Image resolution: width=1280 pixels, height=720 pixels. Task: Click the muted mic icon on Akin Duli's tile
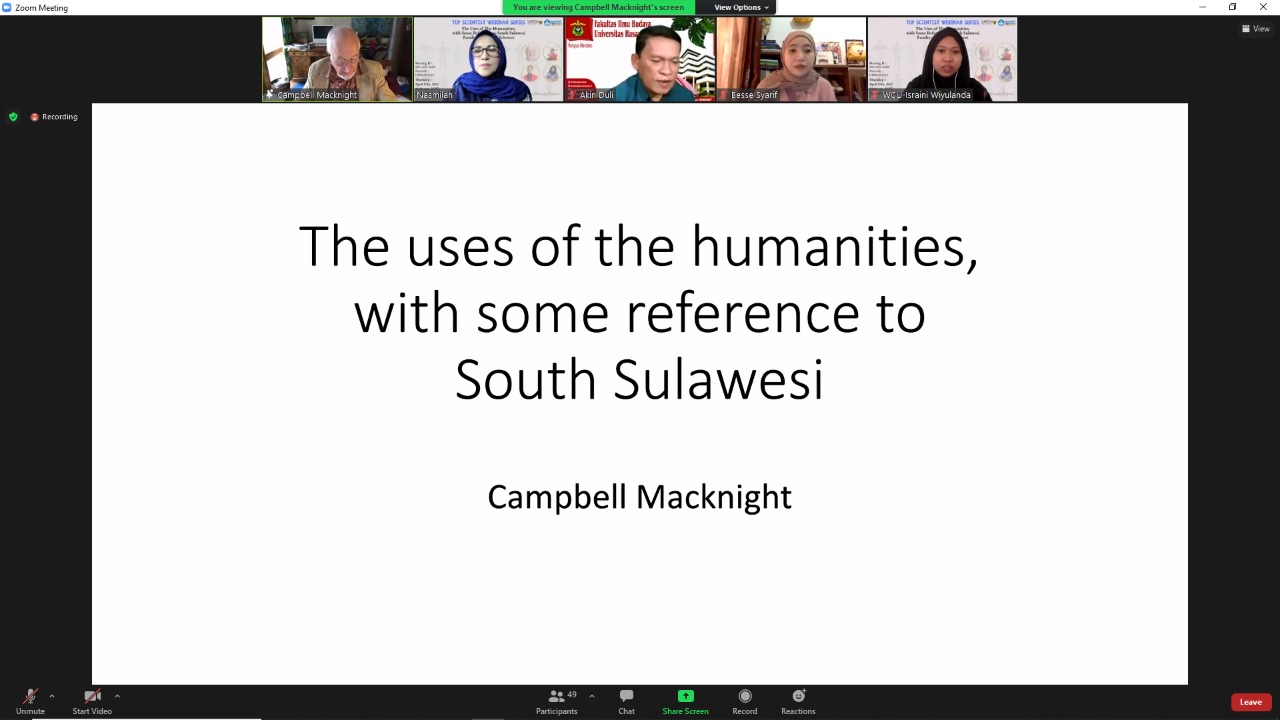click(x=573, y=95)
